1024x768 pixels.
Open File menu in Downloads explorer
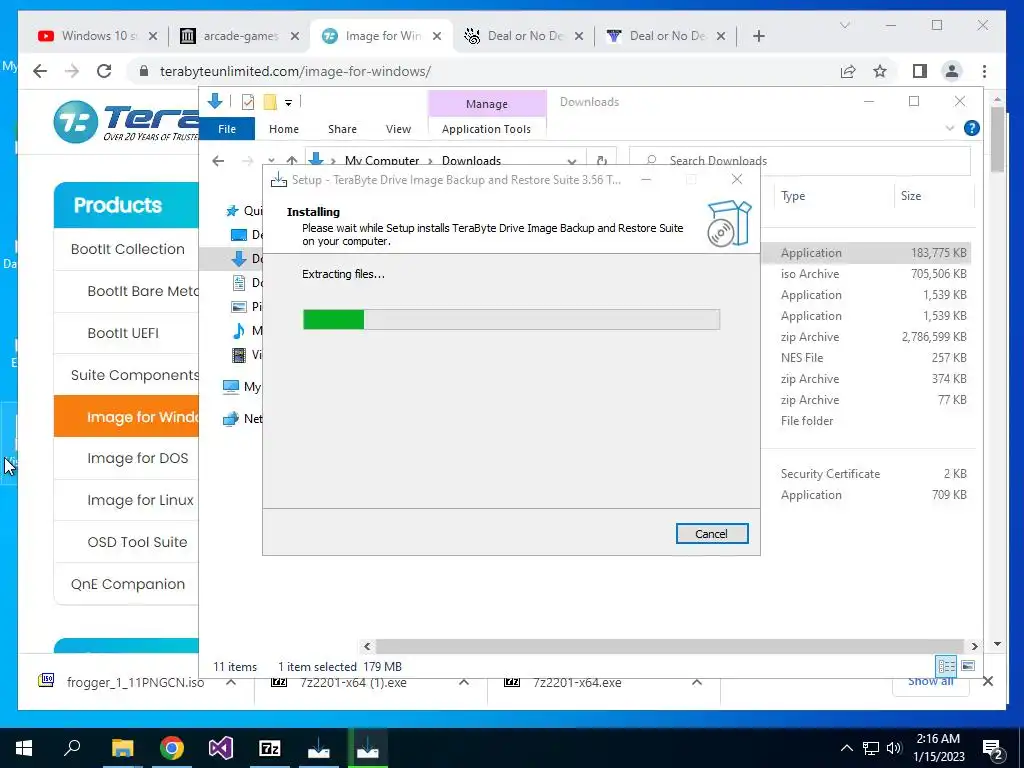click(x=227, y=129)
